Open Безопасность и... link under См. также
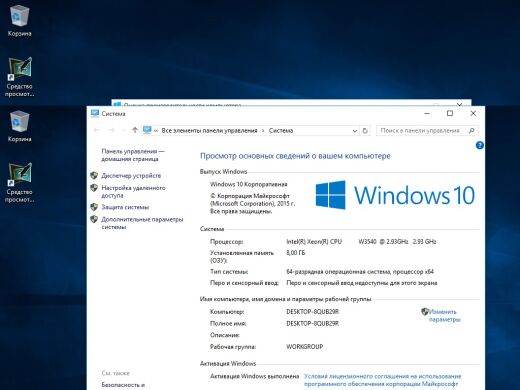 pyautogui.click(x=123, y=385)
